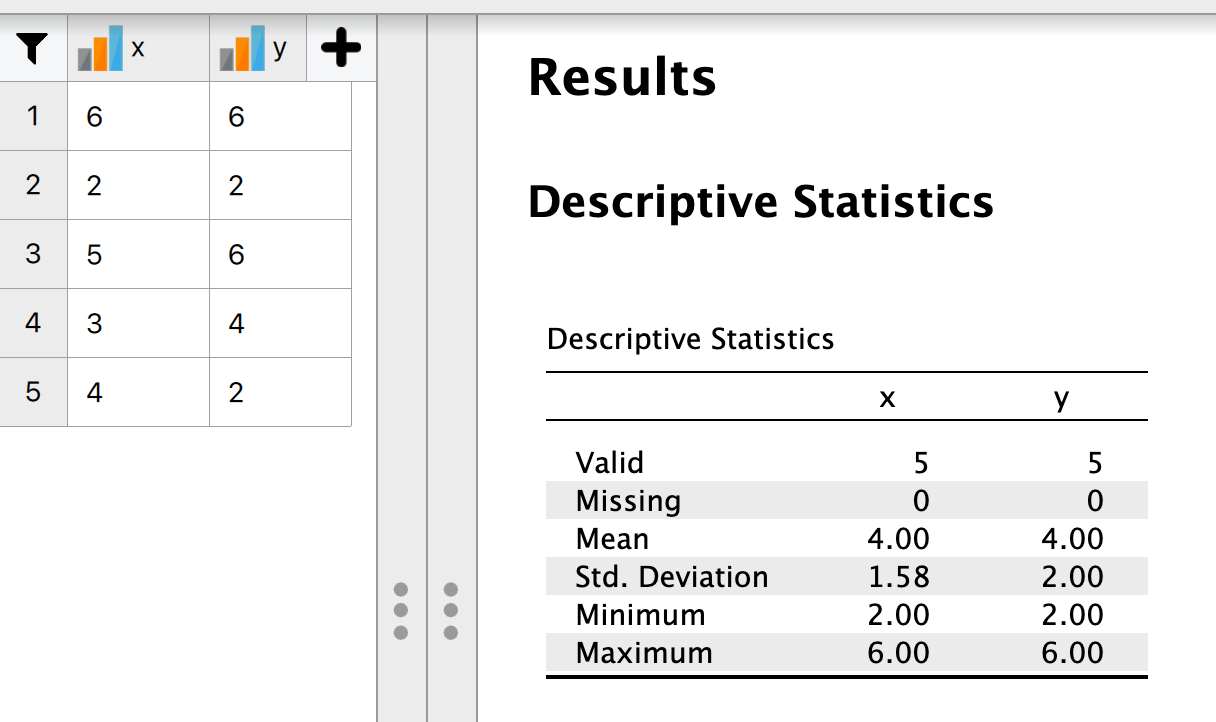Click the Descriptive Statistics heading
Viewport: 1216px width, 722px height.
coord(761,201)
